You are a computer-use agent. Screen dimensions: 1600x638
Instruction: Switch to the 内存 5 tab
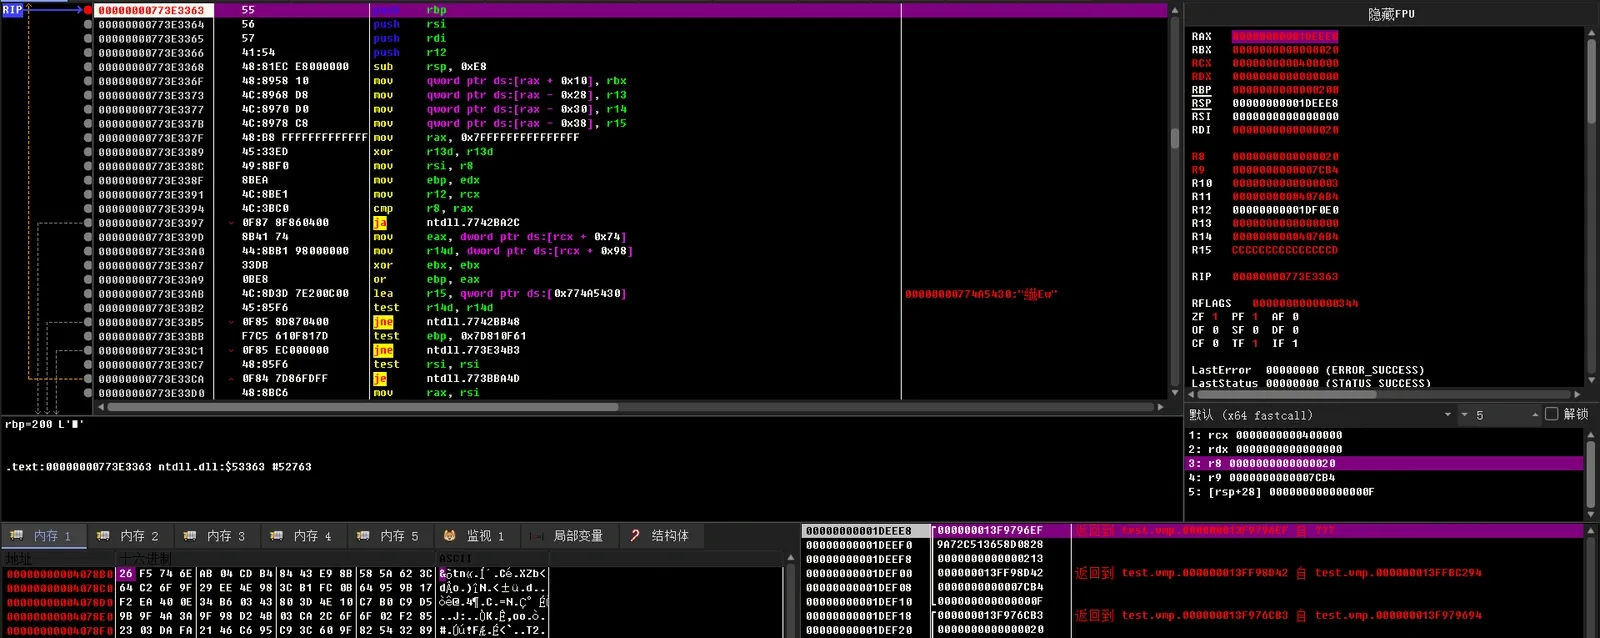pos(389,536)
